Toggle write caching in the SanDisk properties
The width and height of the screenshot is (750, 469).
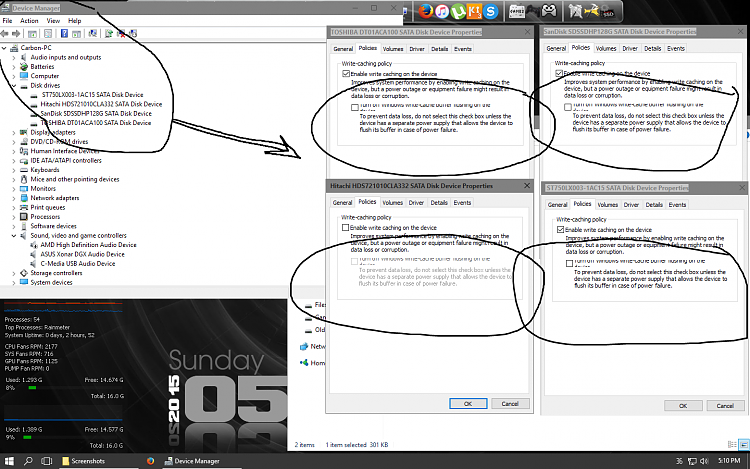(x=559, y=73)
